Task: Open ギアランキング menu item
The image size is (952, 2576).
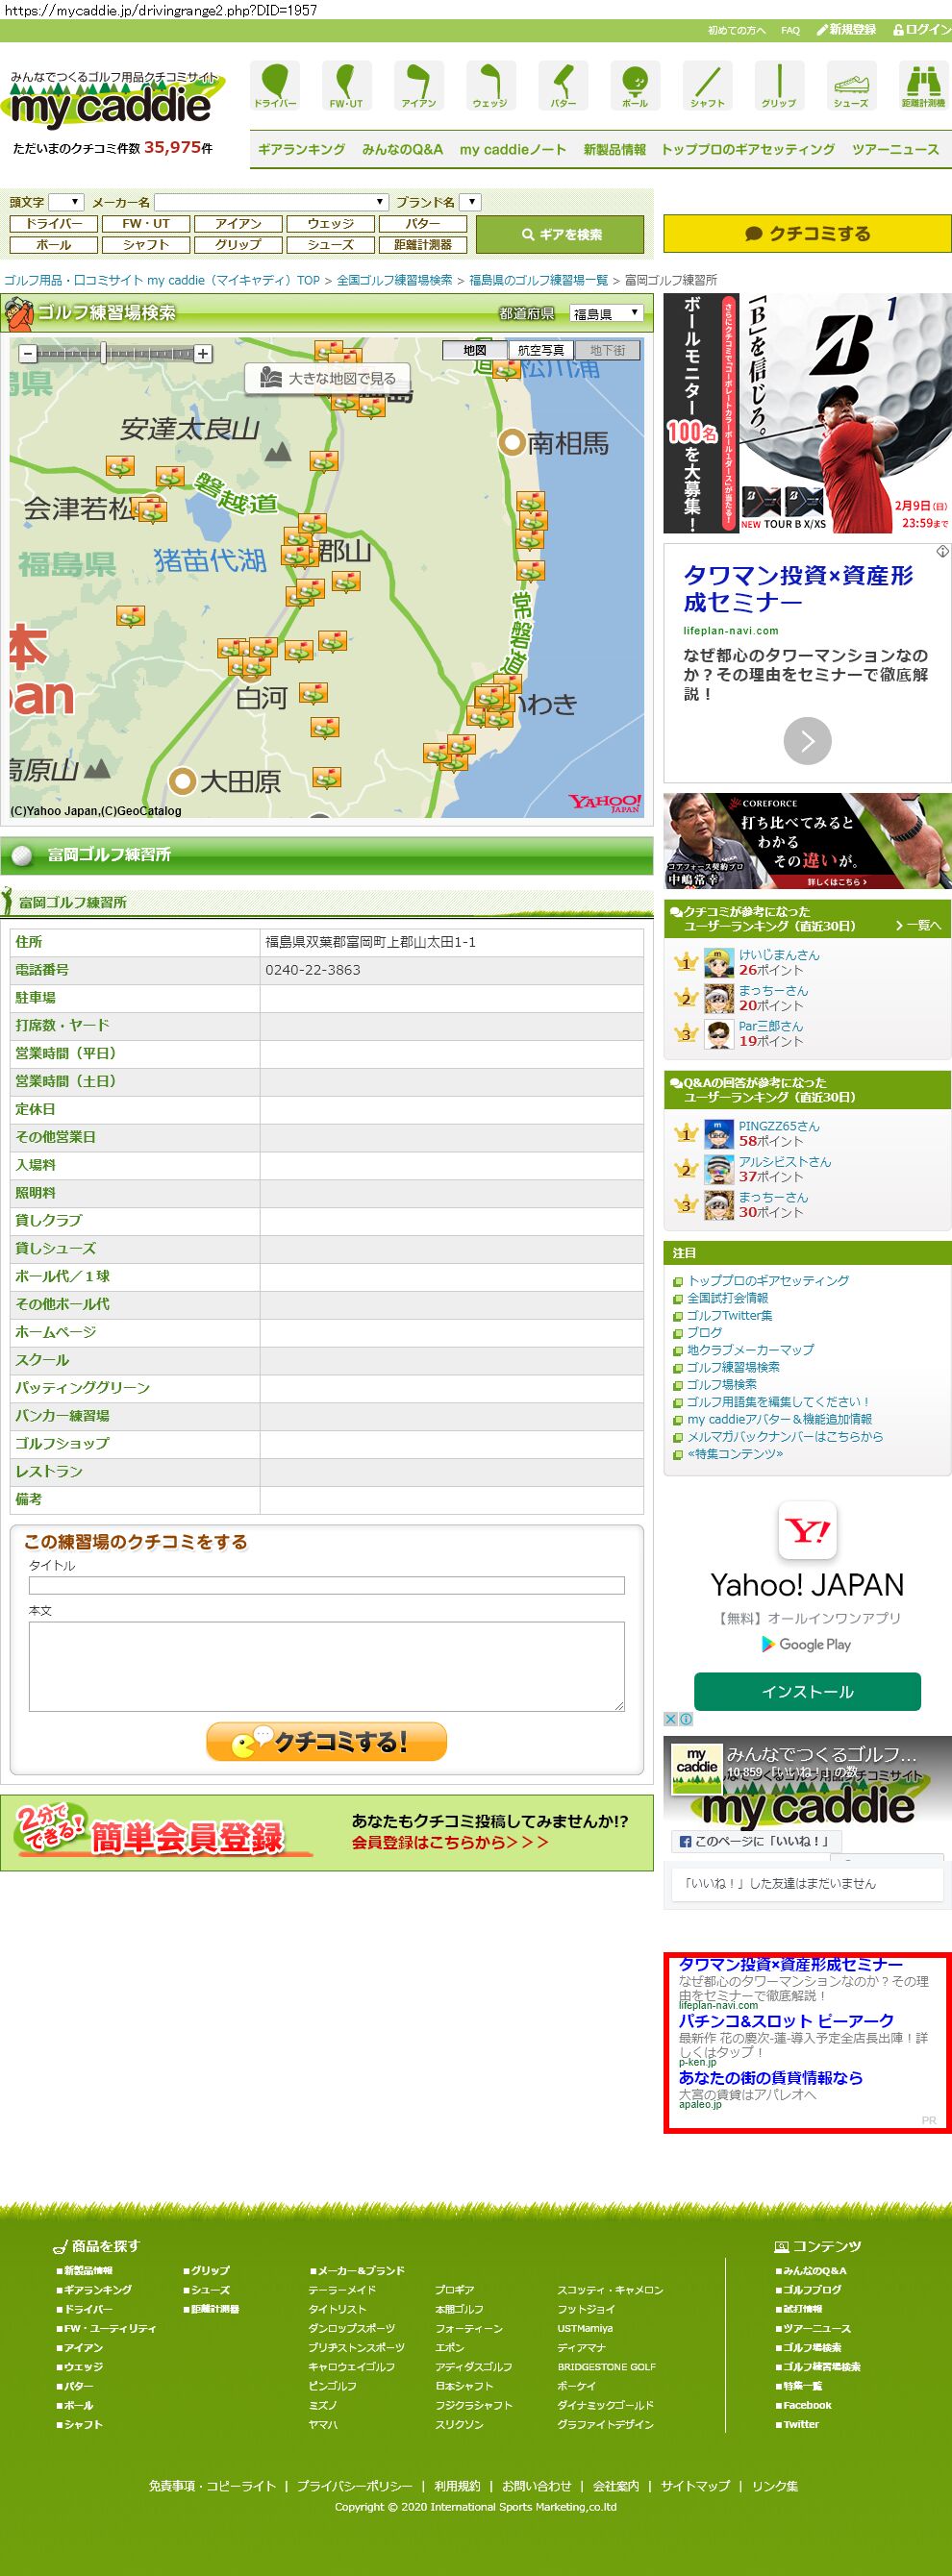Action: 301,149
